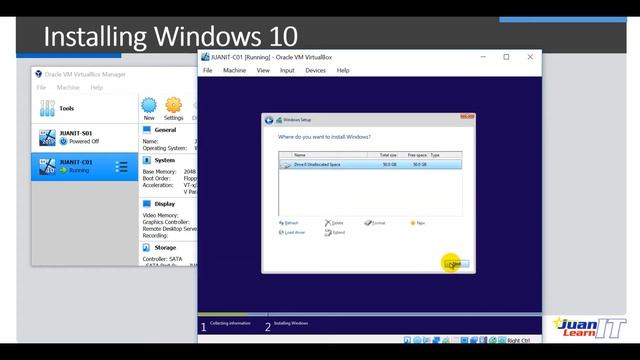Click the Load driver link

click(292, 232)
